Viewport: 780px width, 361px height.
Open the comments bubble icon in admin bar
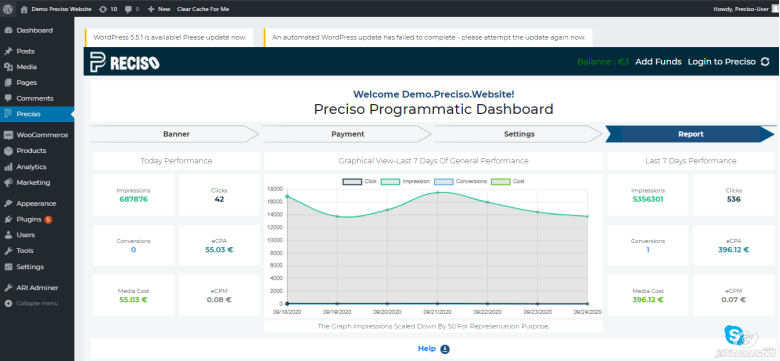(x=128, y=9)
